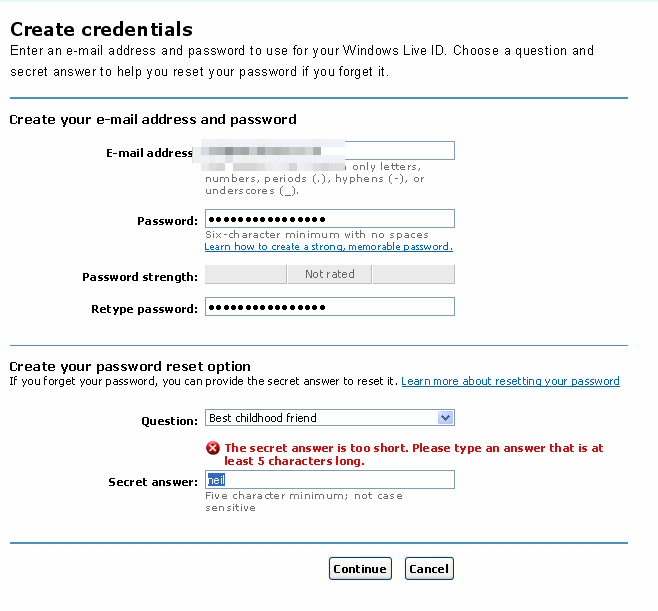Open the "Best childhood friend" question selector
Image resolution: width=658 pixels, height=611 pixels.
[322, 418]
